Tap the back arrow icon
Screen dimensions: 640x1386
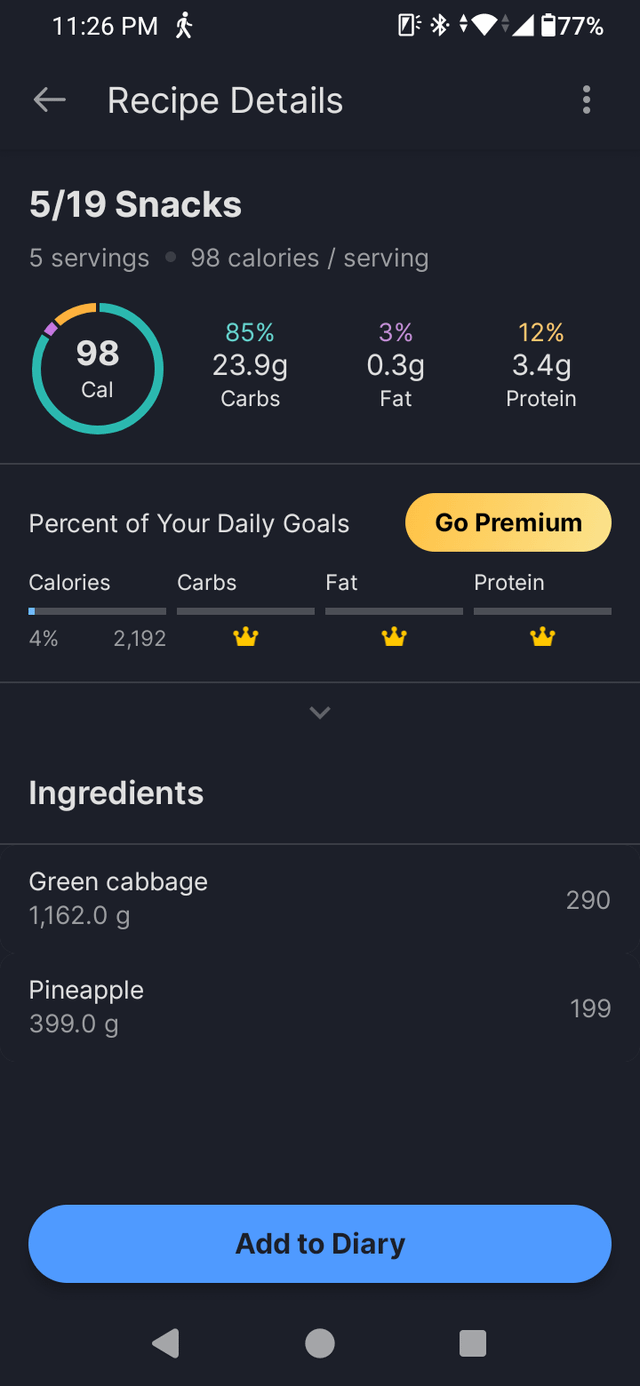(x=49, y=100)
